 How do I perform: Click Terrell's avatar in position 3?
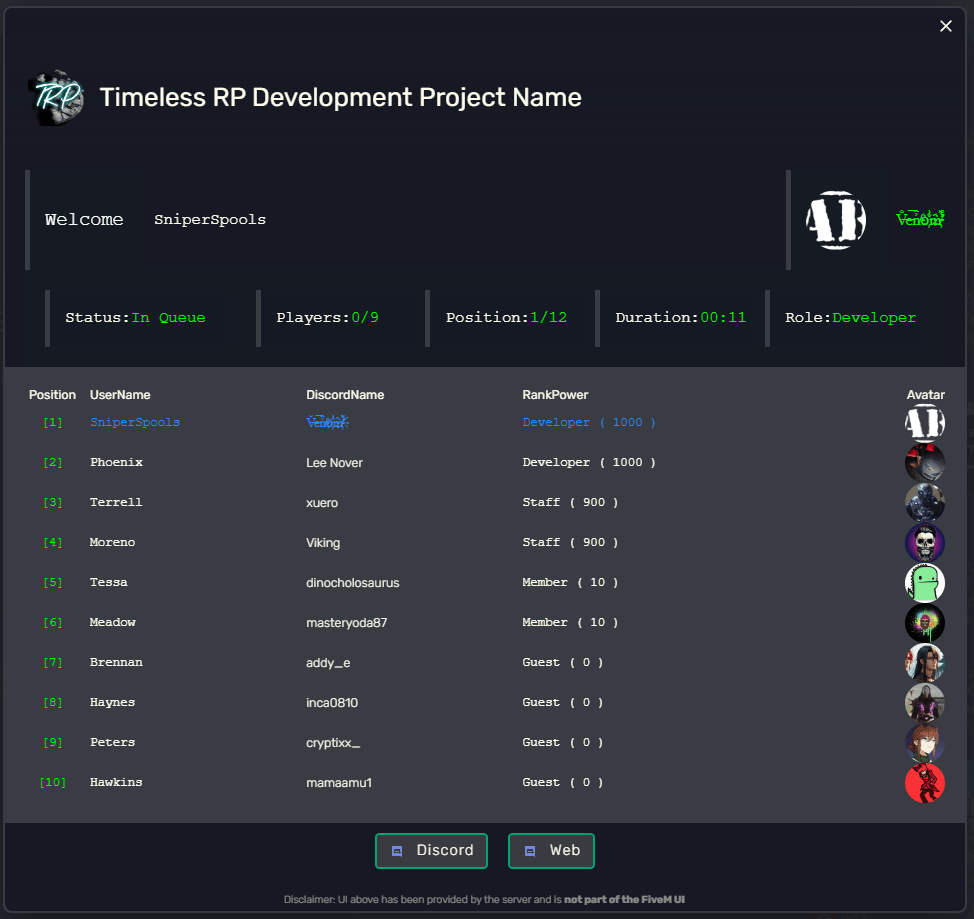(924, 502)
